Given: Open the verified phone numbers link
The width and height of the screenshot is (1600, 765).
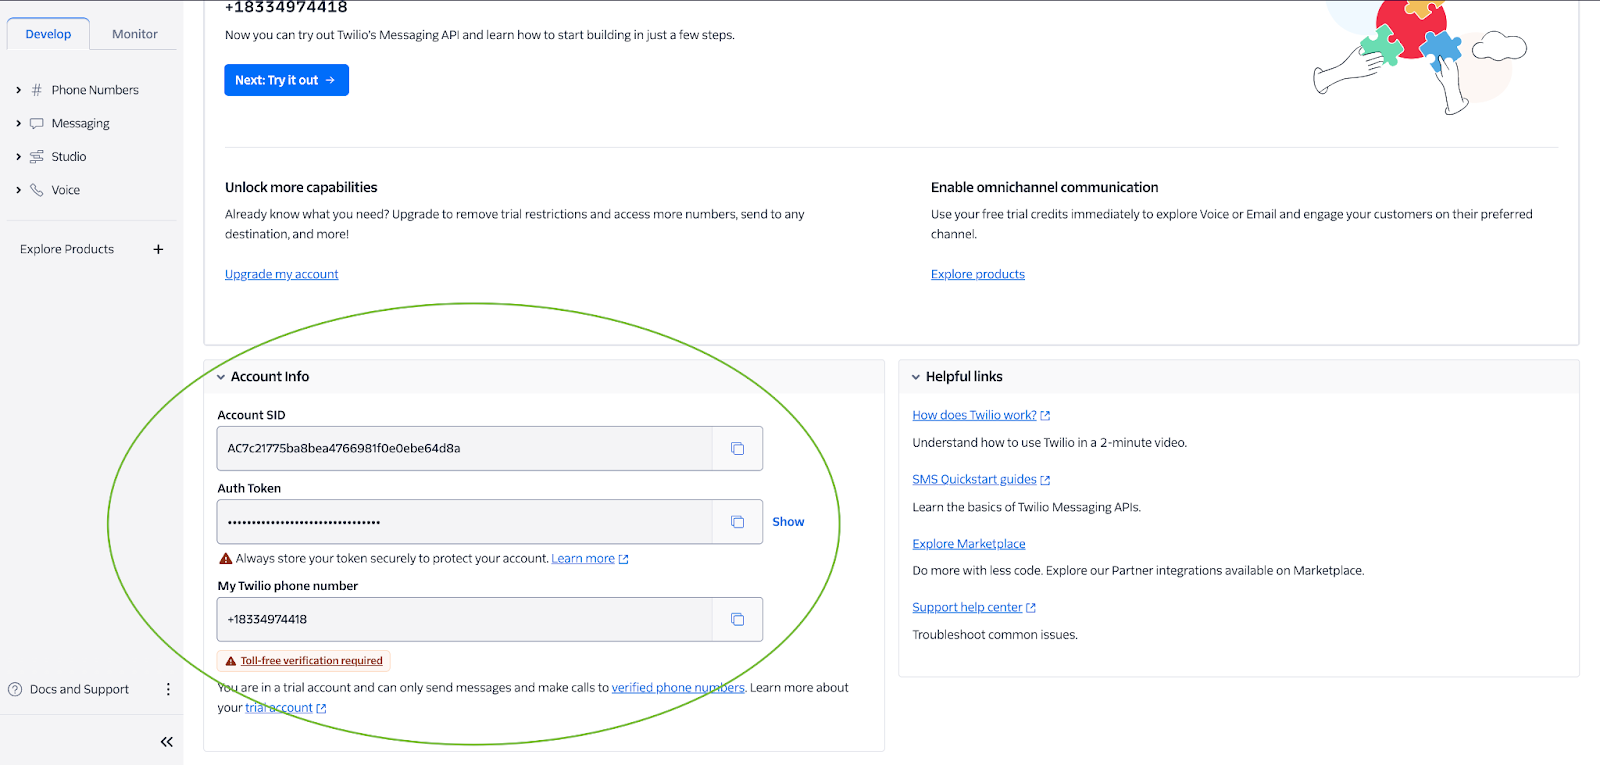Looking at the screenshot, I should tap(678, 688).
